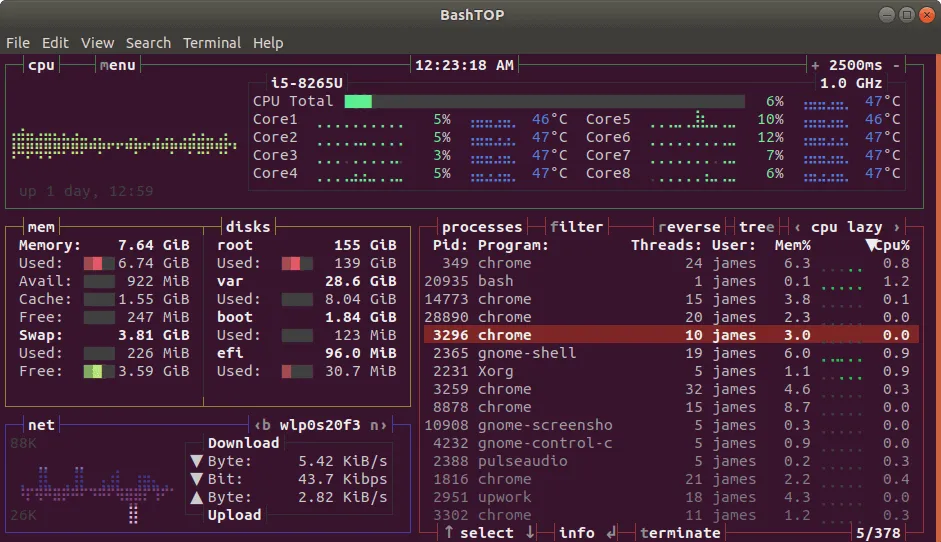
Task: Click the CPU Total usage bar
Action: click(x=544, y=101)
